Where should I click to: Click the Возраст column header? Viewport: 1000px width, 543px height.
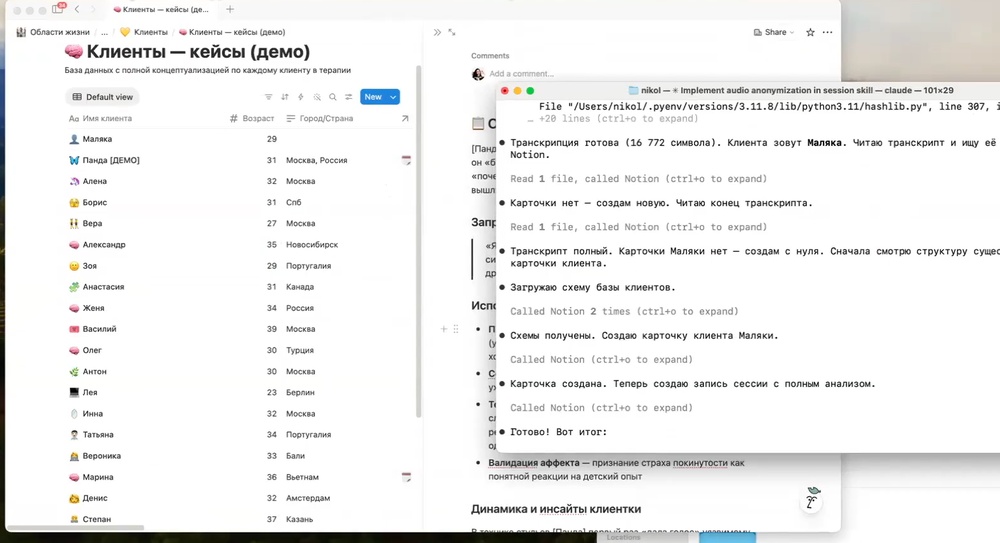pos(252,118)
